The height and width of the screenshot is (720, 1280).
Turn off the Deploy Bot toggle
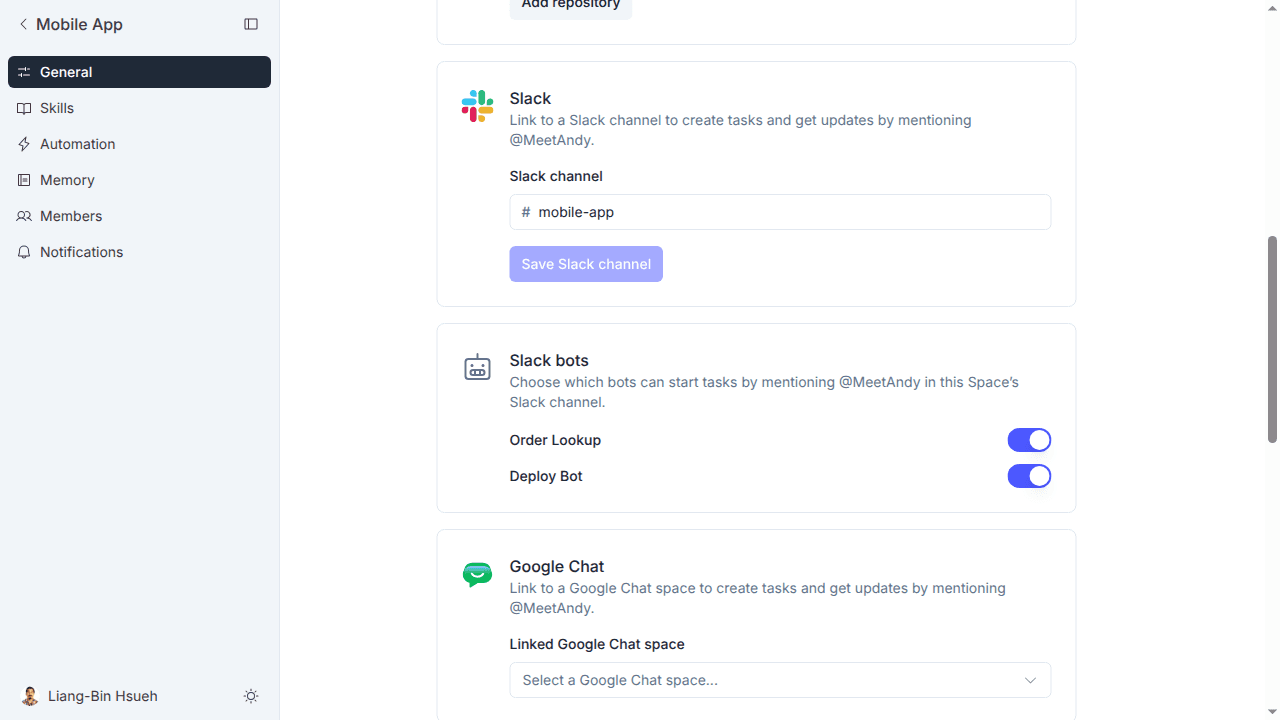tap(1029, 476)
